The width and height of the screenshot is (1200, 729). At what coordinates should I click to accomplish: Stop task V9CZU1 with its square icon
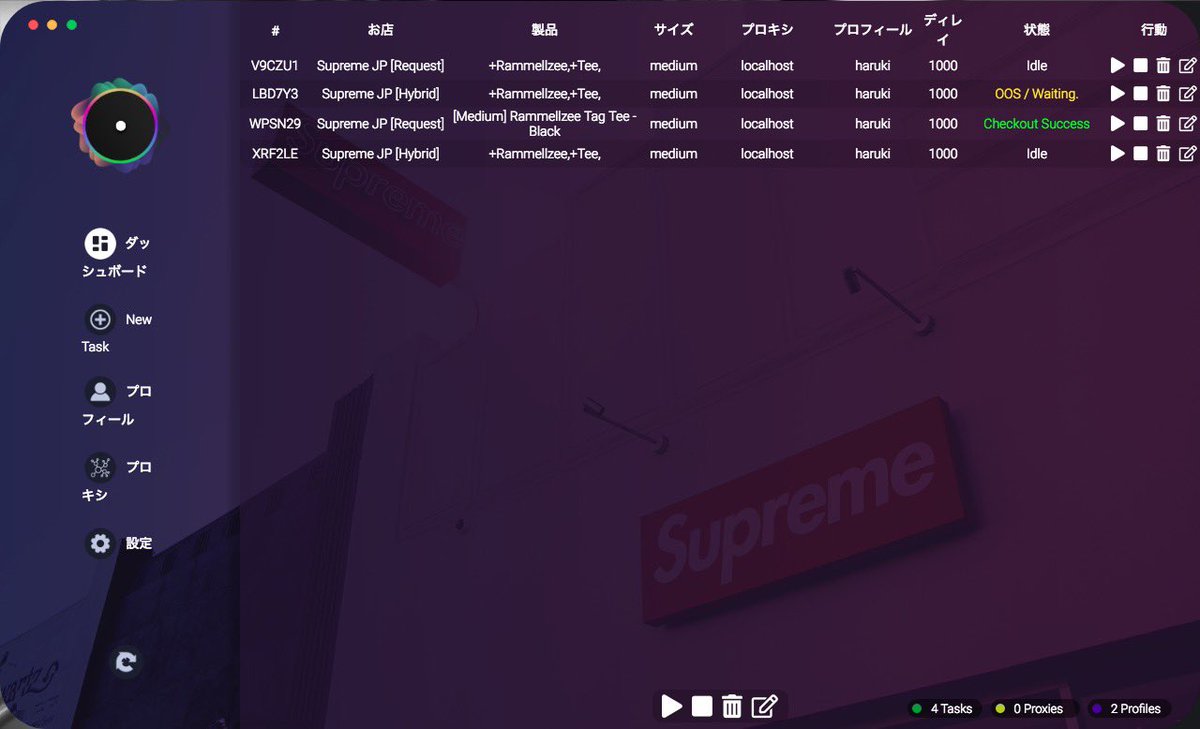click(1140, 66)
